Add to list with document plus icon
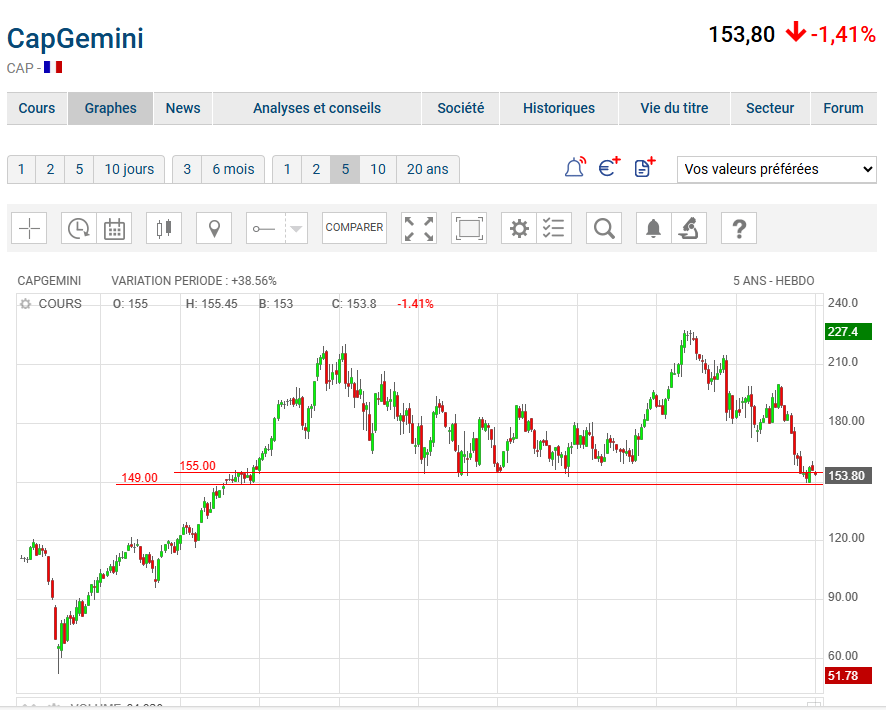The image size is (886, 710). 645,168
